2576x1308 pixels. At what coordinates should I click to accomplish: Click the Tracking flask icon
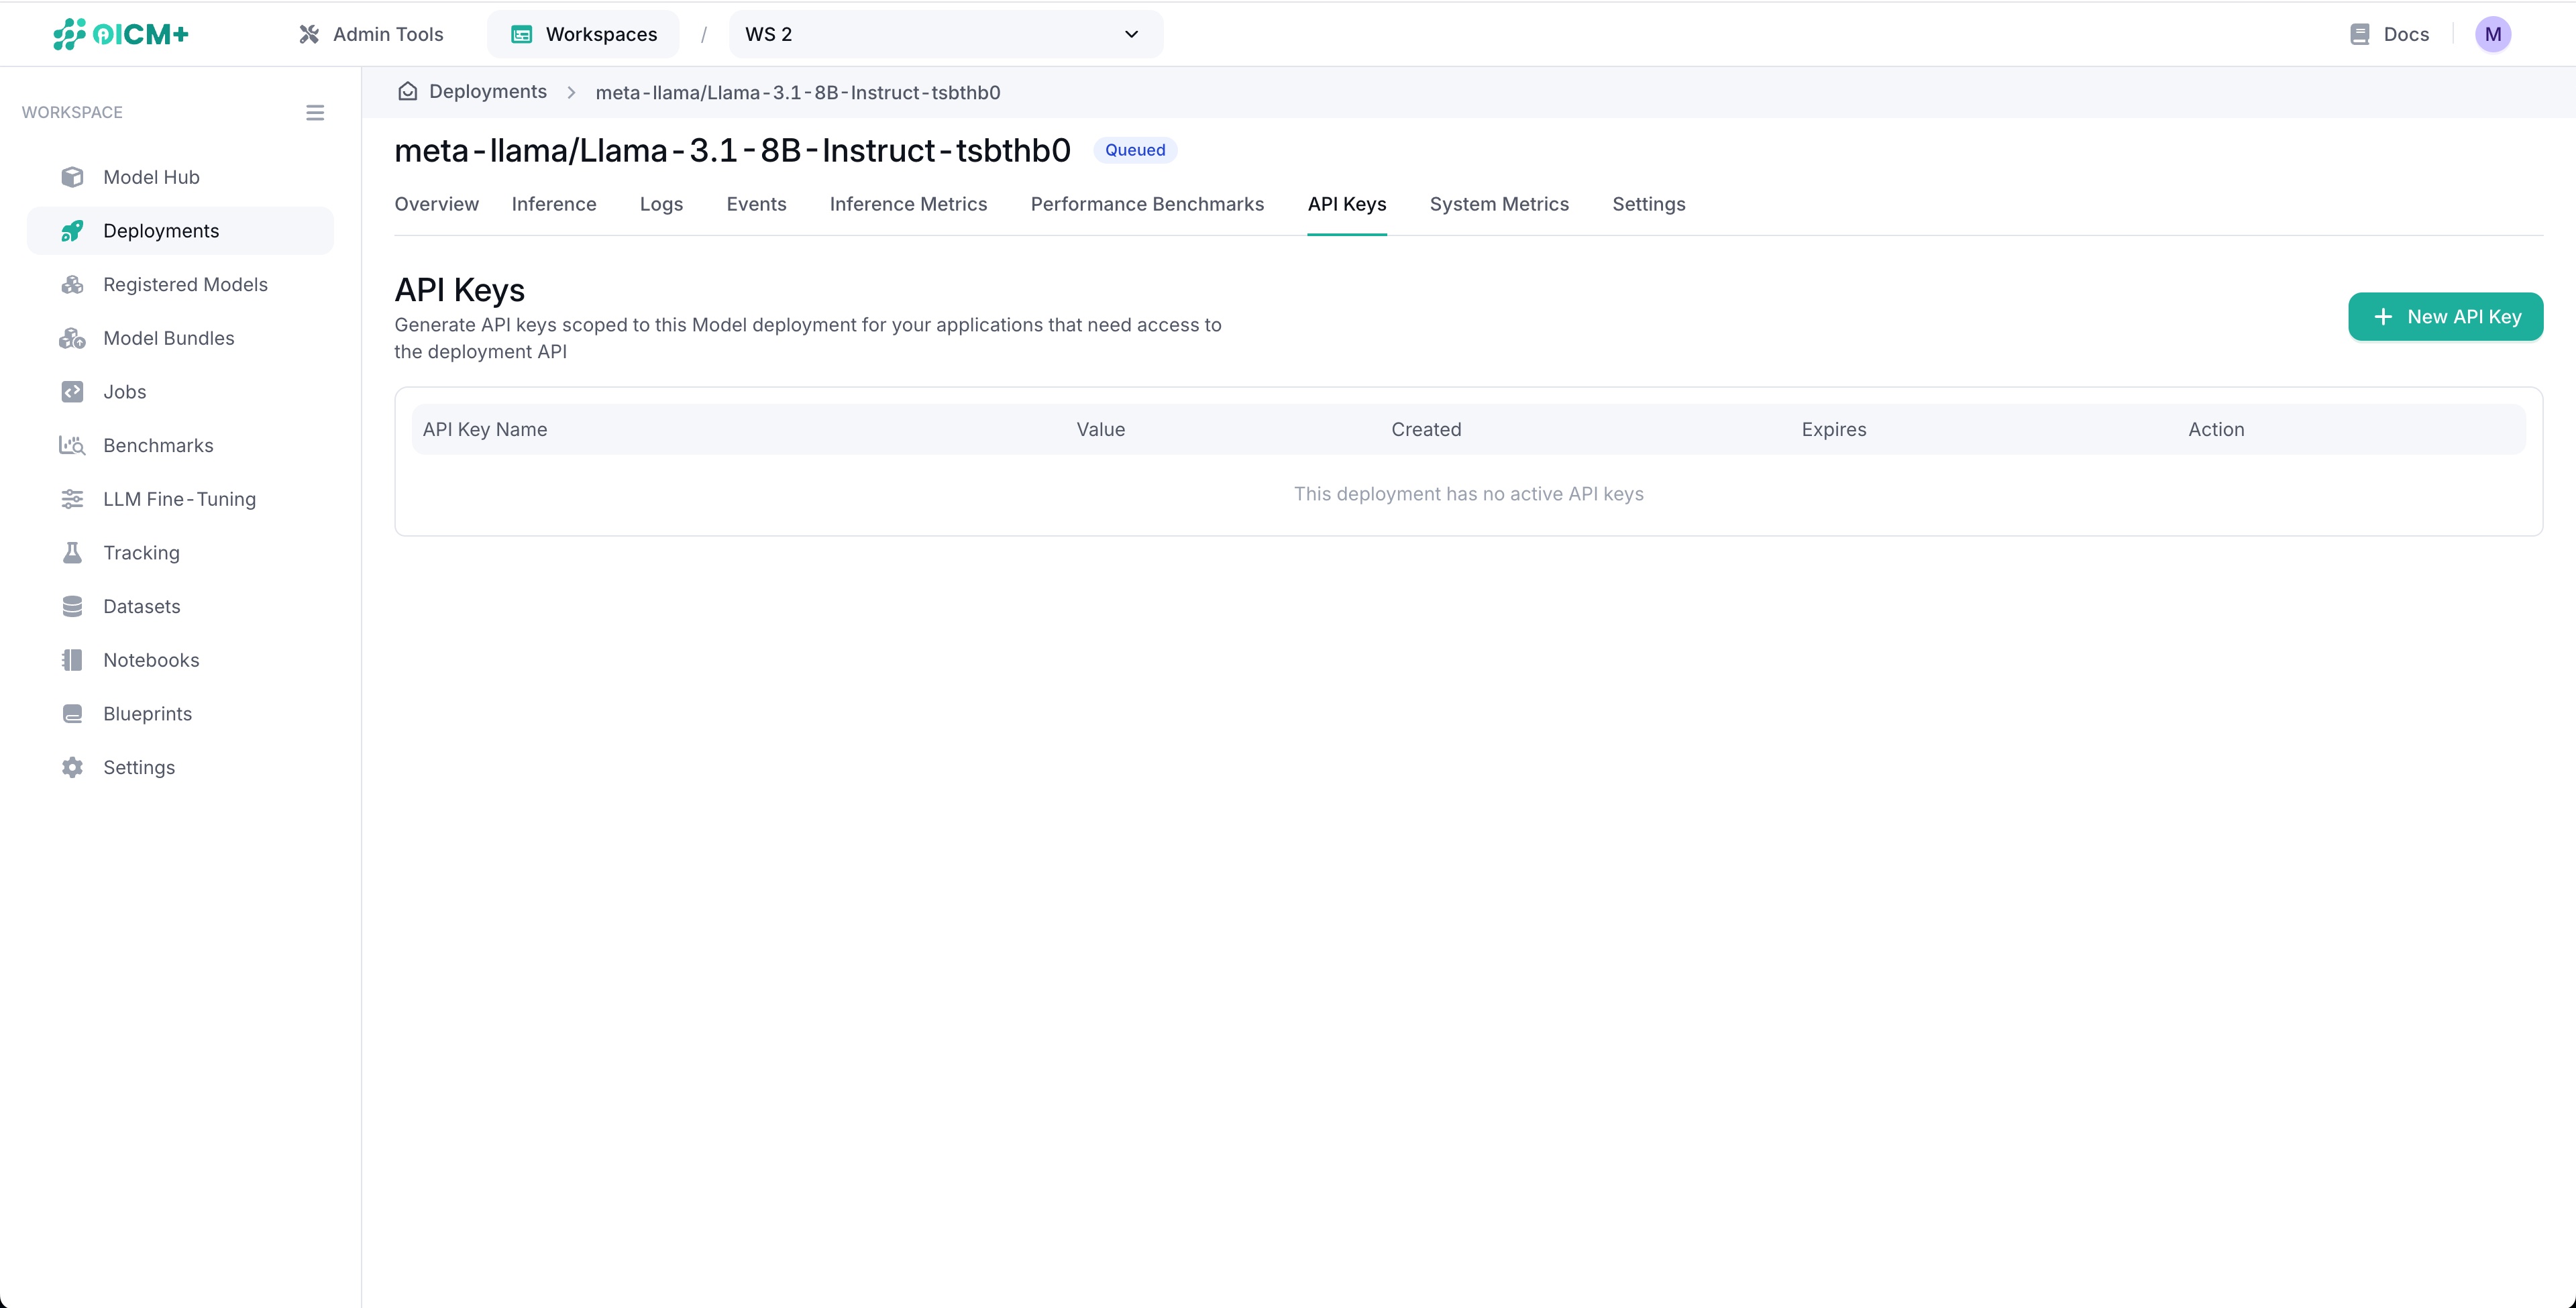[72, 553]
